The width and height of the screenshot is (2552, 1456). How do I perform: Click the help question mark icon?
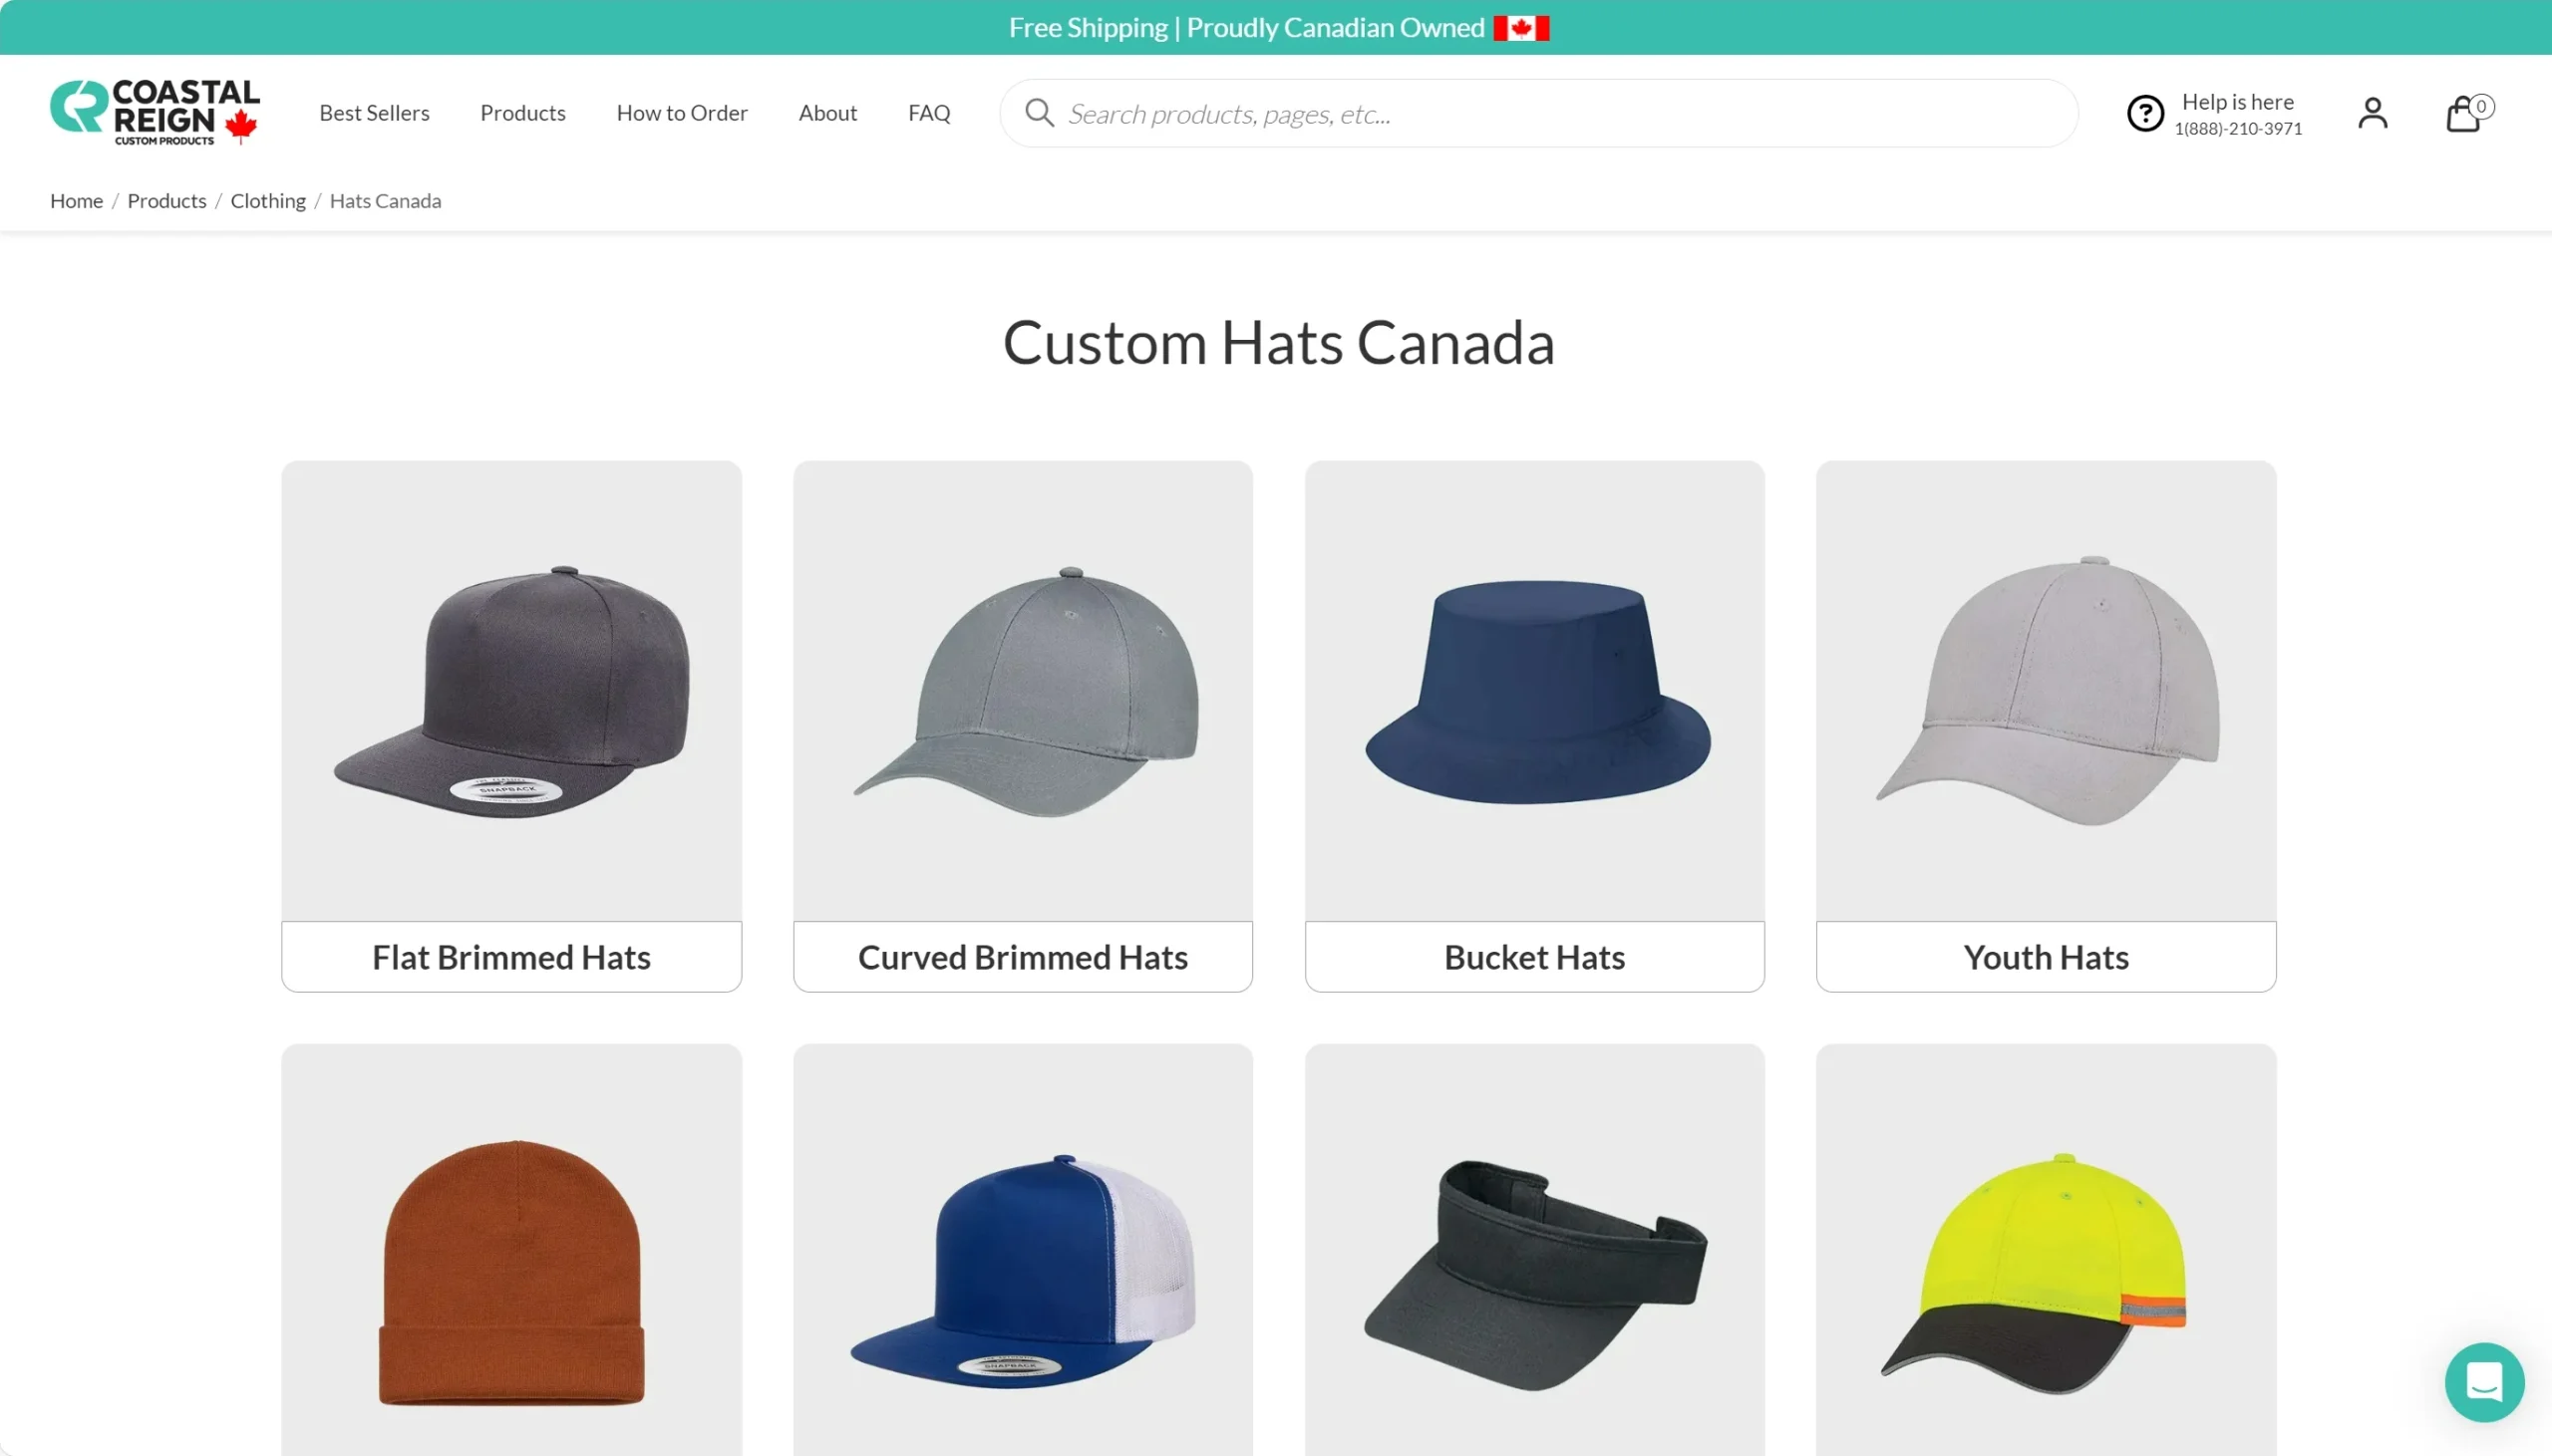coord(2145,113)
